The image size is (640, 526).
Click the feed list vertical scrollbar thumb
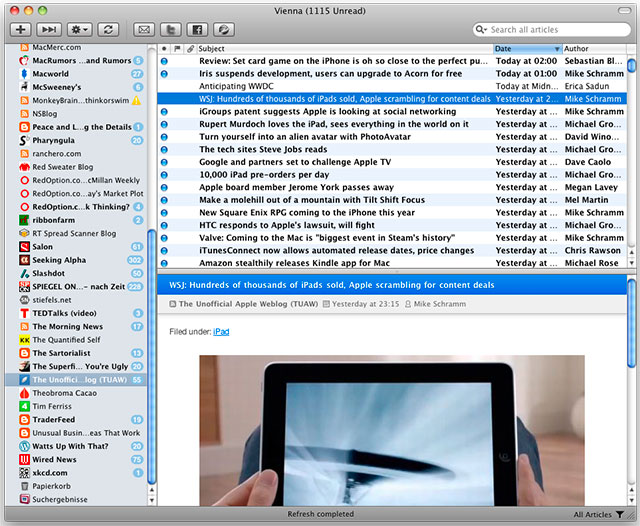(152, 357)
